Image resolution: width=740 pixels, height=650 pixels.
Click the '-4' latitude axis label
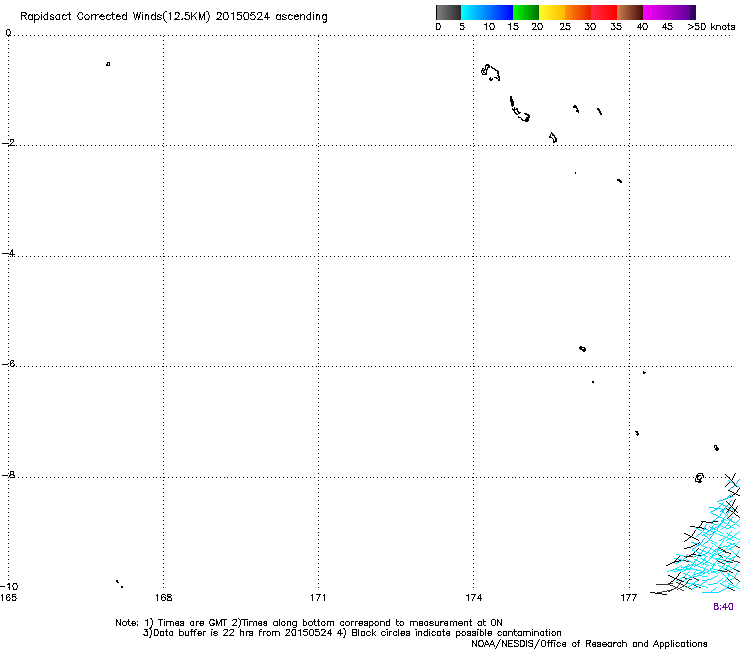(x=8, y=253)
